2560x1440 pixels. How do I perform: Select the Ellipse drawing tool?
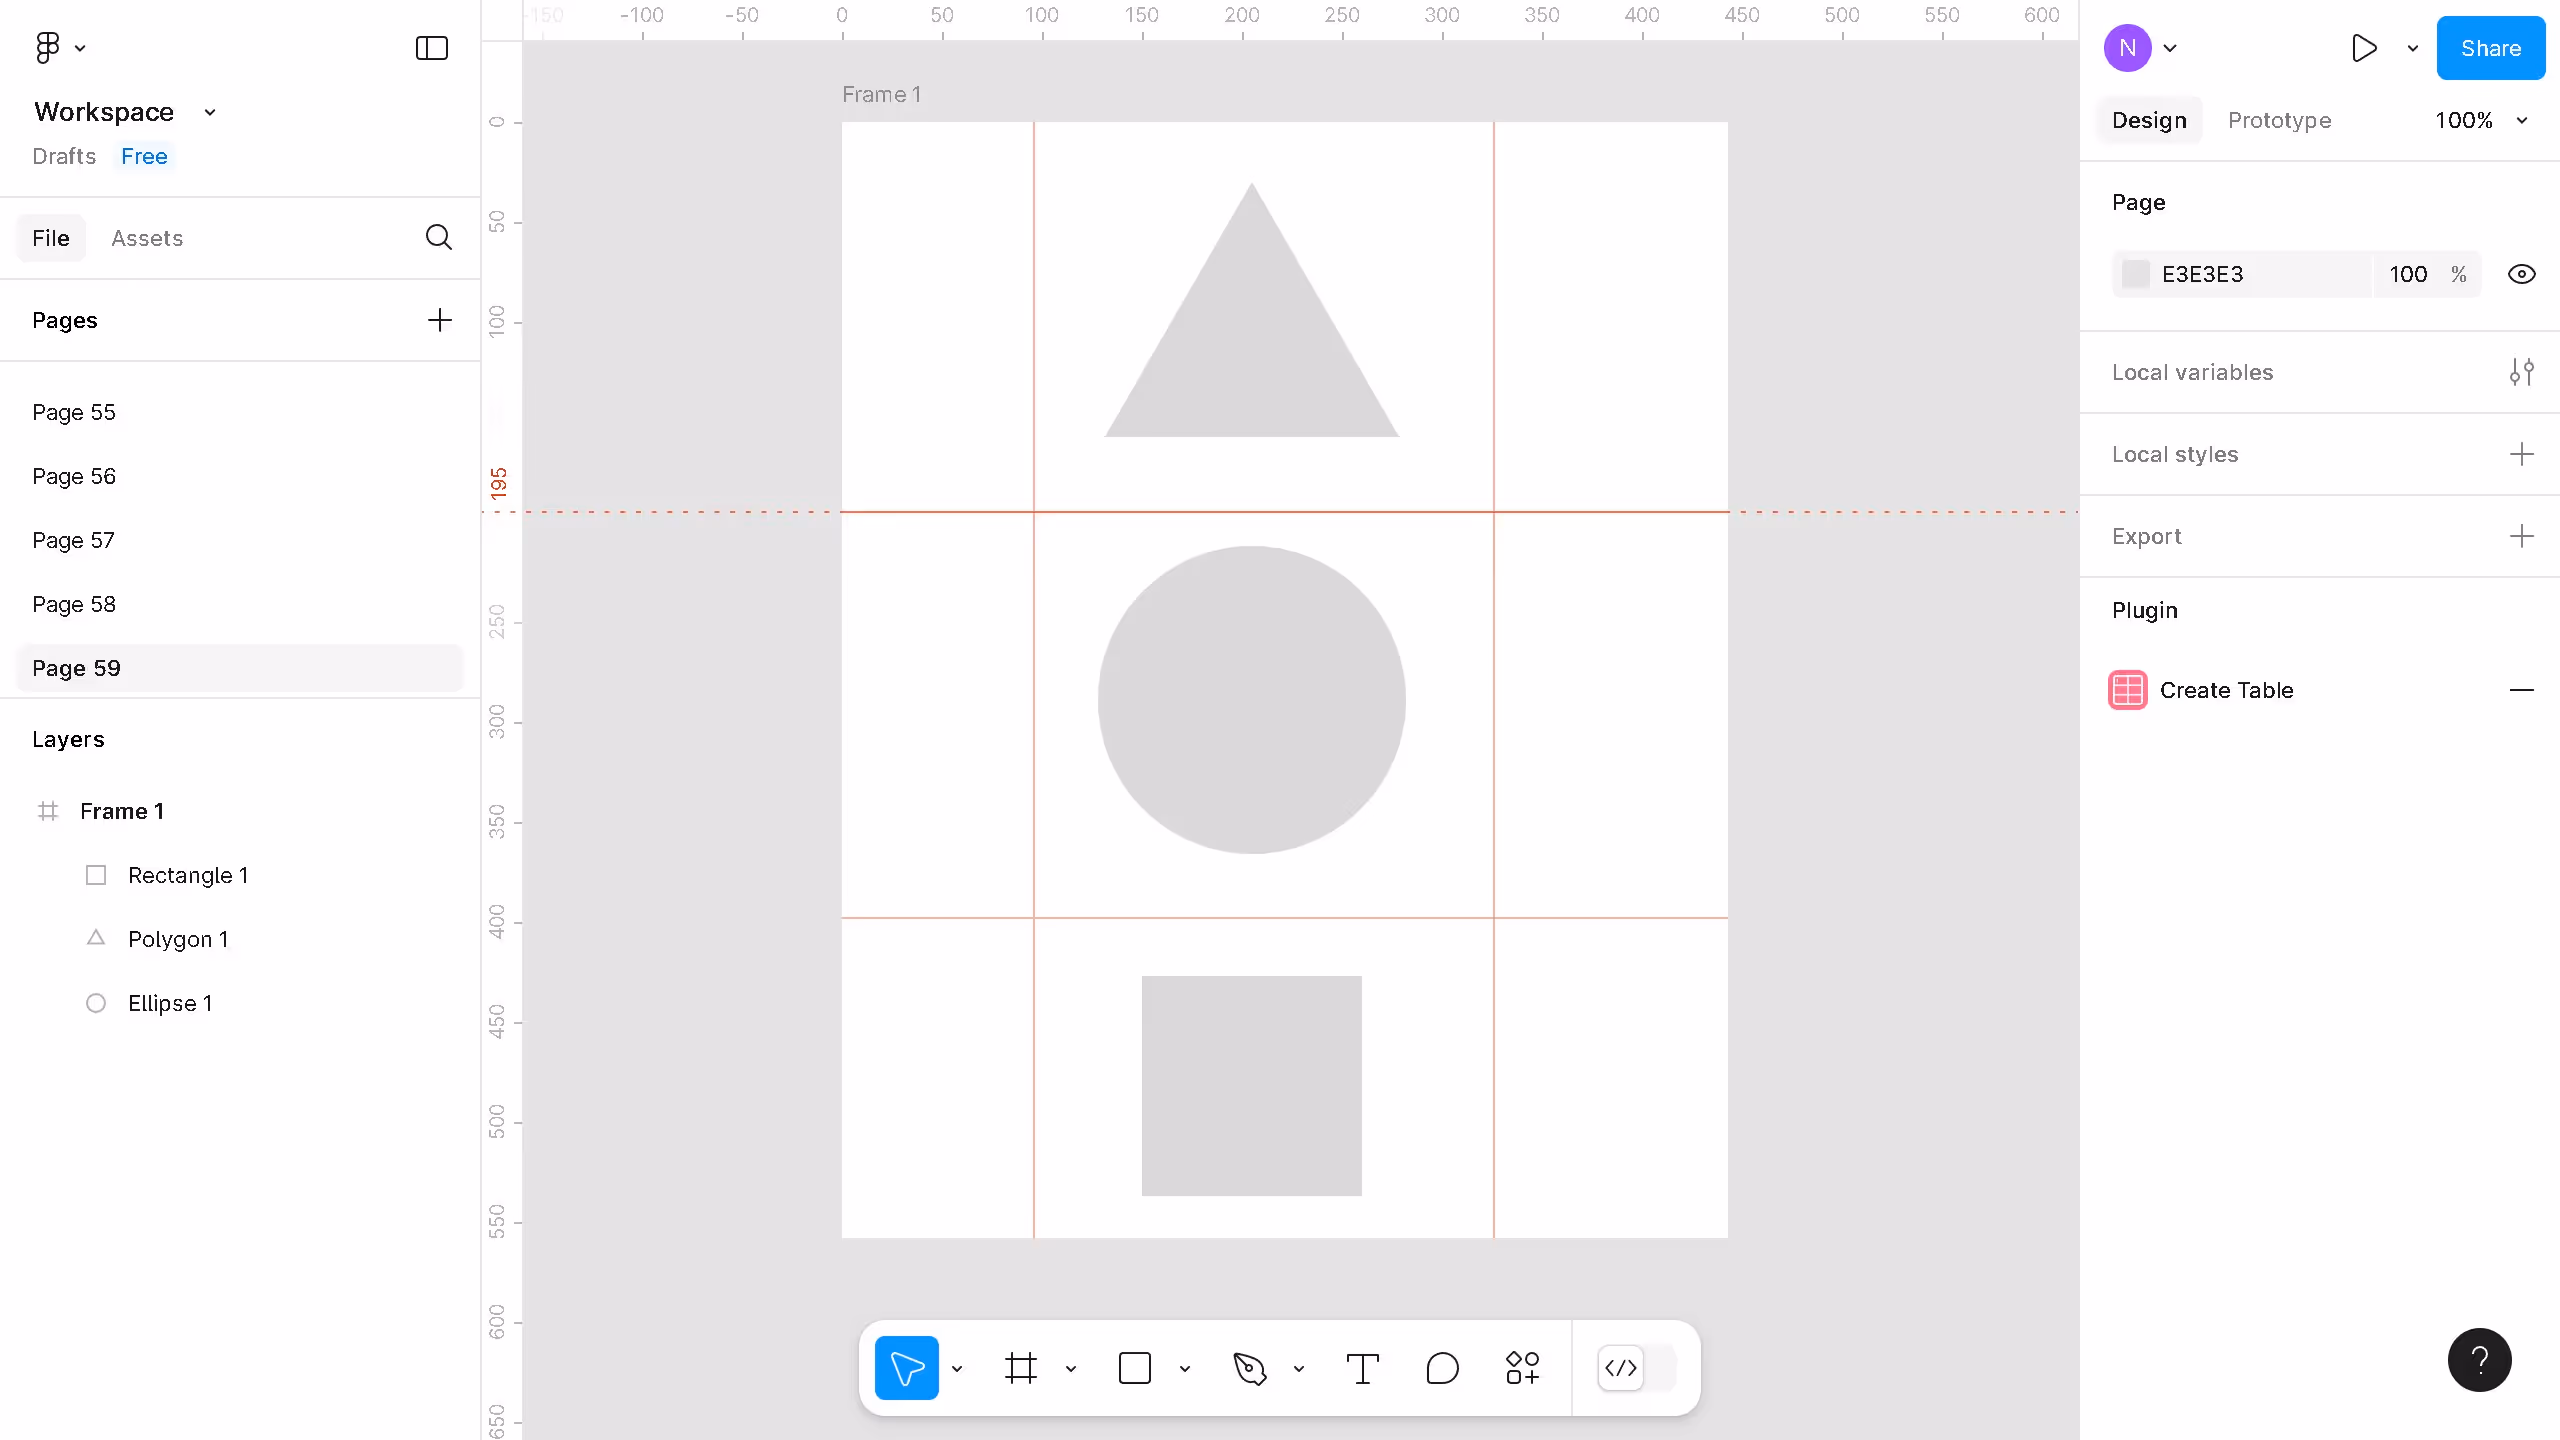[1441, 1368]
